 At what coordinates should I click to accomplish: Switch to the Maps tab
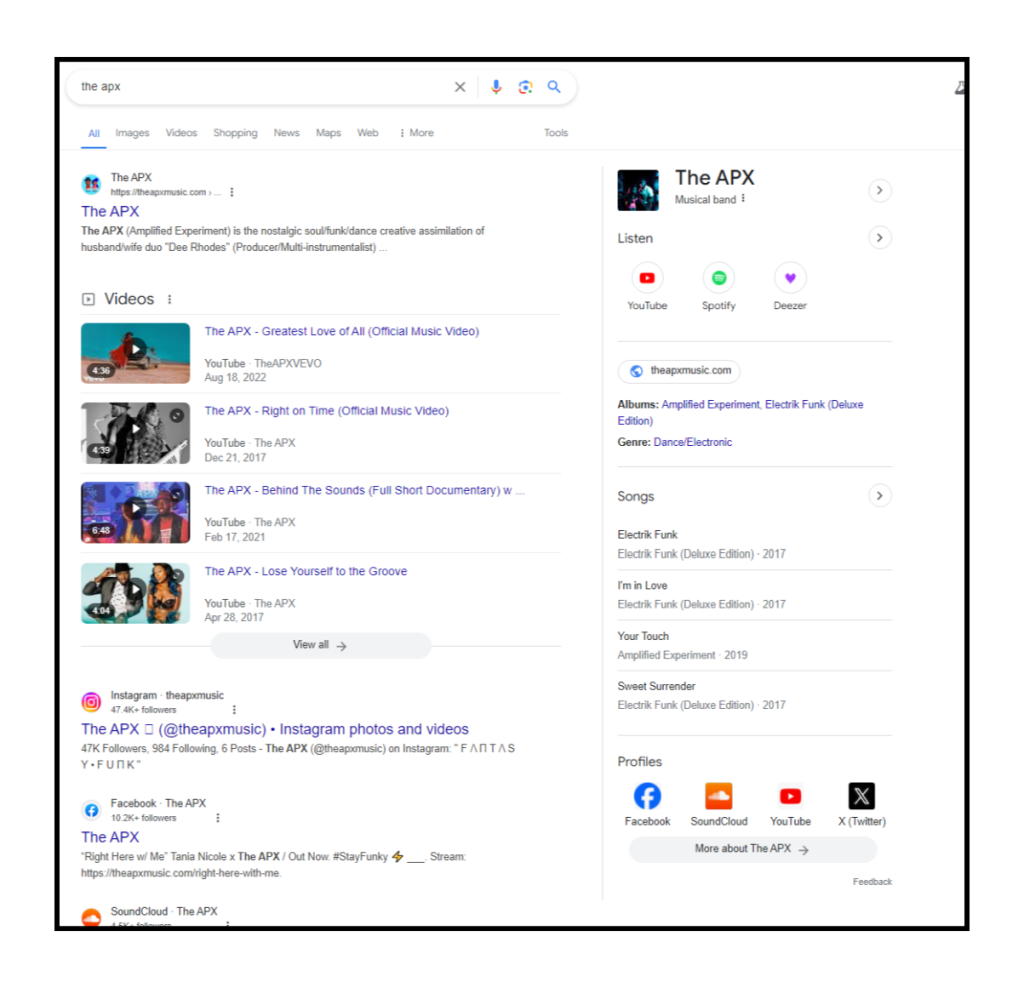pos(328,133)
